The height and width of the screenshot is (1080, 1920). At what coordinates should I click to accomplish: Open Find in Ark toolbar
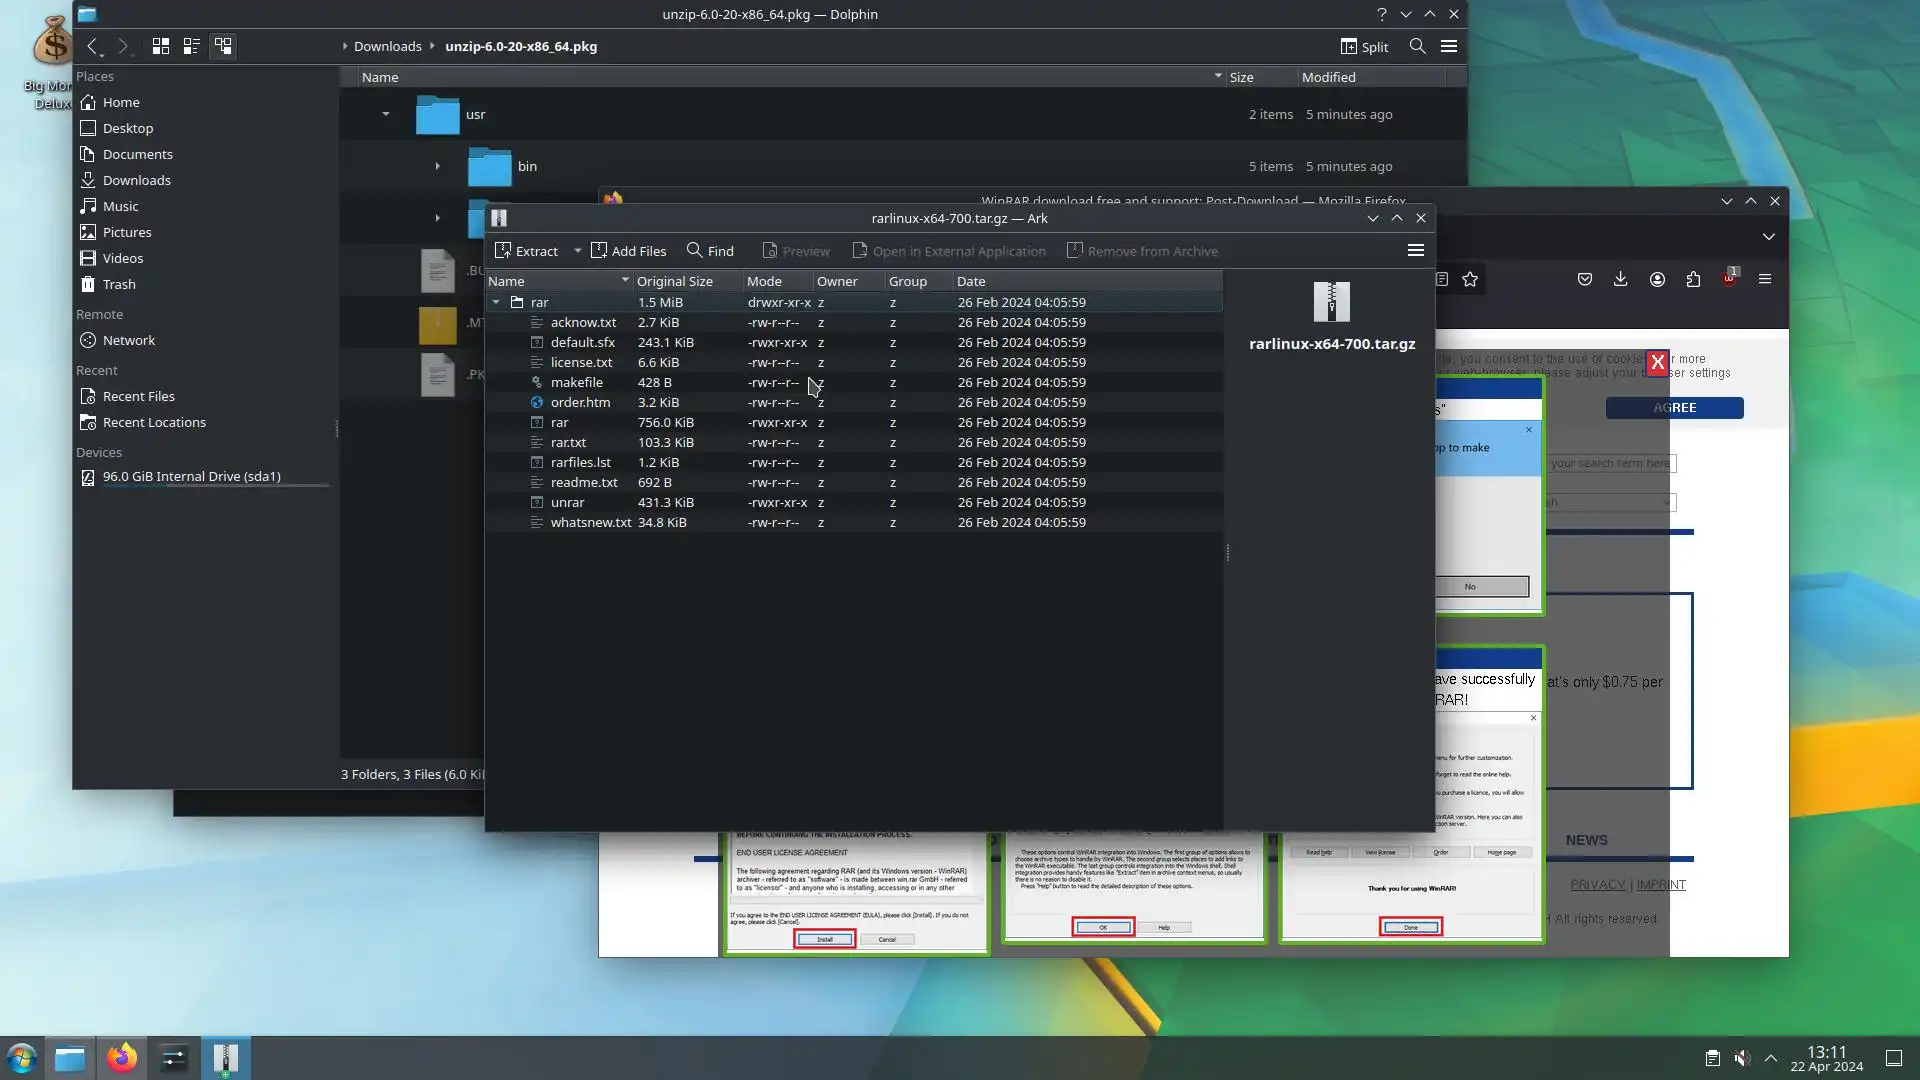point(710,251)
